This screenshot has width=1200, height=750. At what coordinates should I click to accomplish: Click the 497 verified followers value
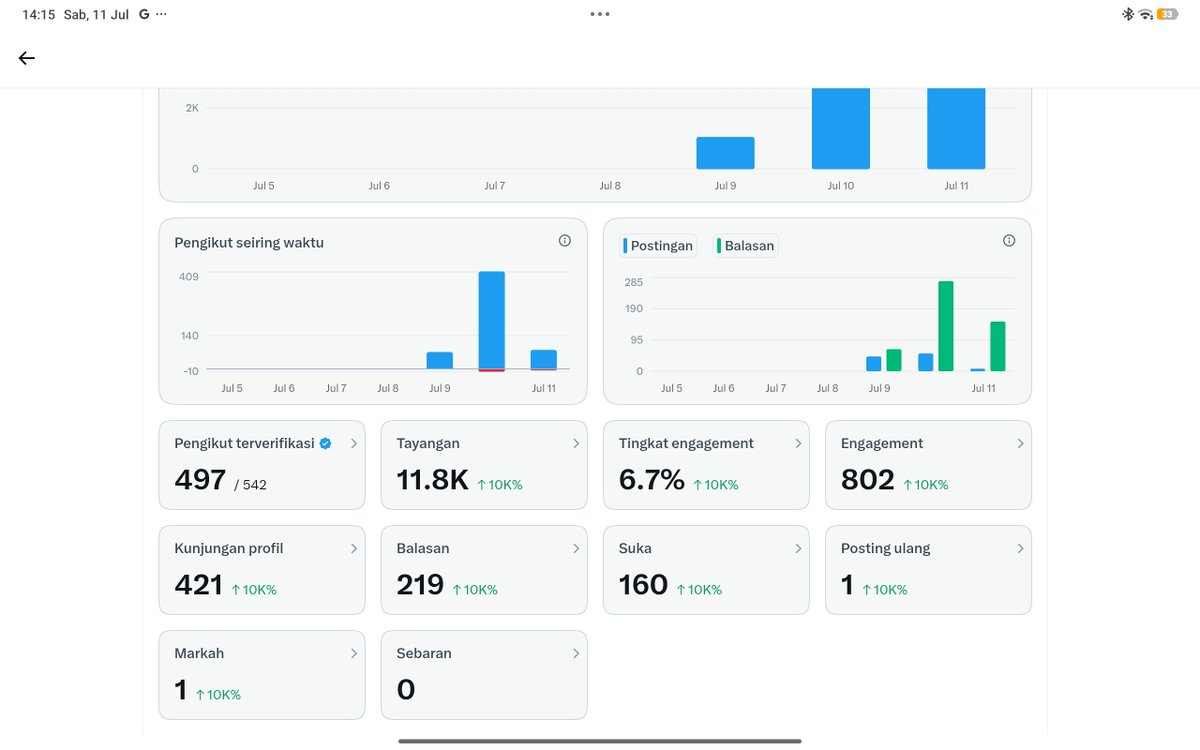click(x=200, y=480)
